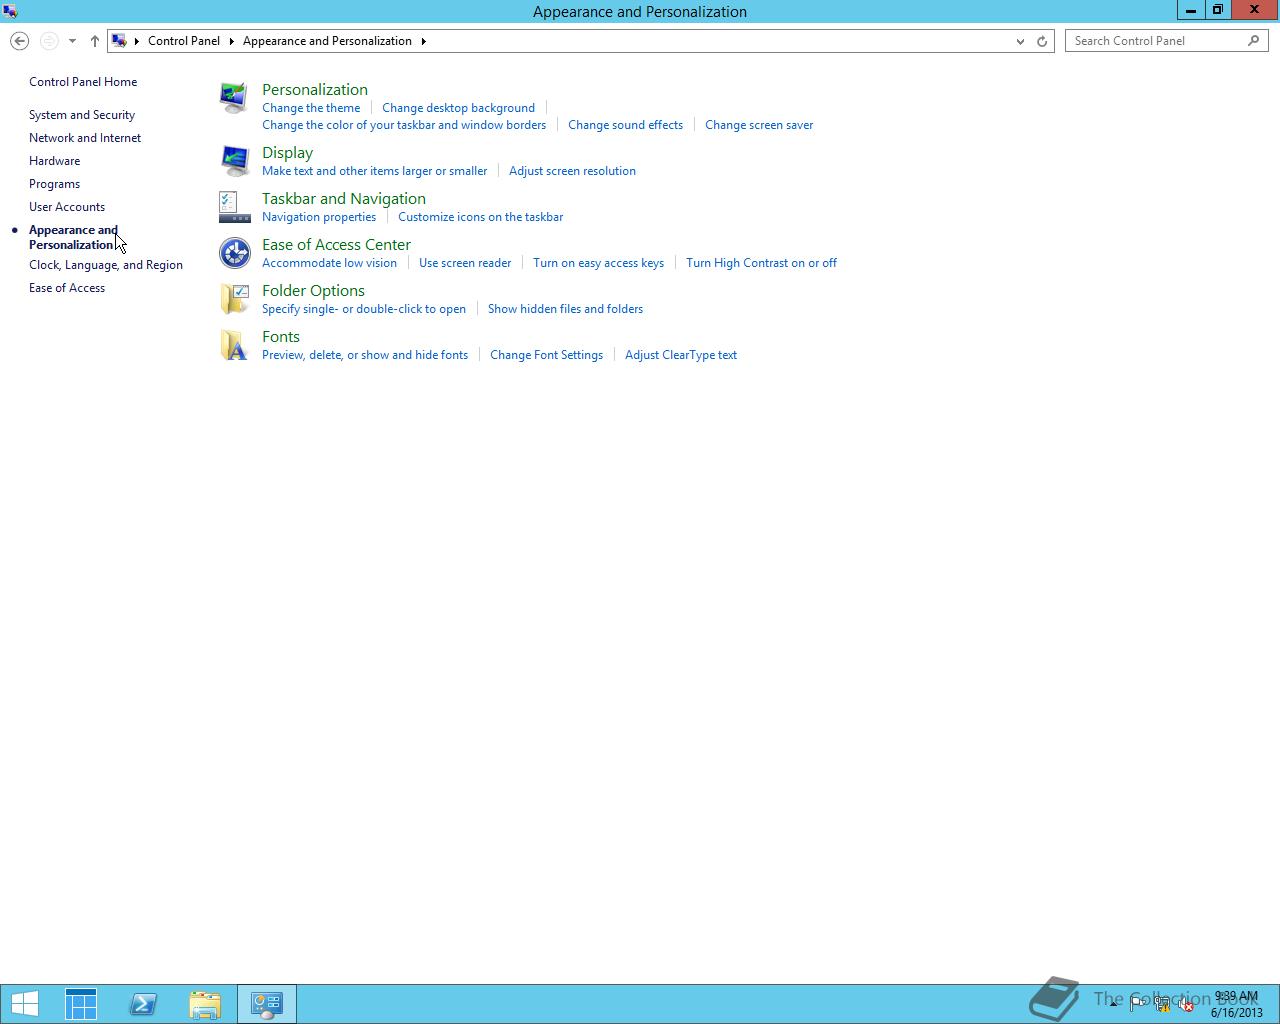This screenshot has height=1024, width=1280.
Task: Open Ease of Access in sidebar
Action: (67, 288)
